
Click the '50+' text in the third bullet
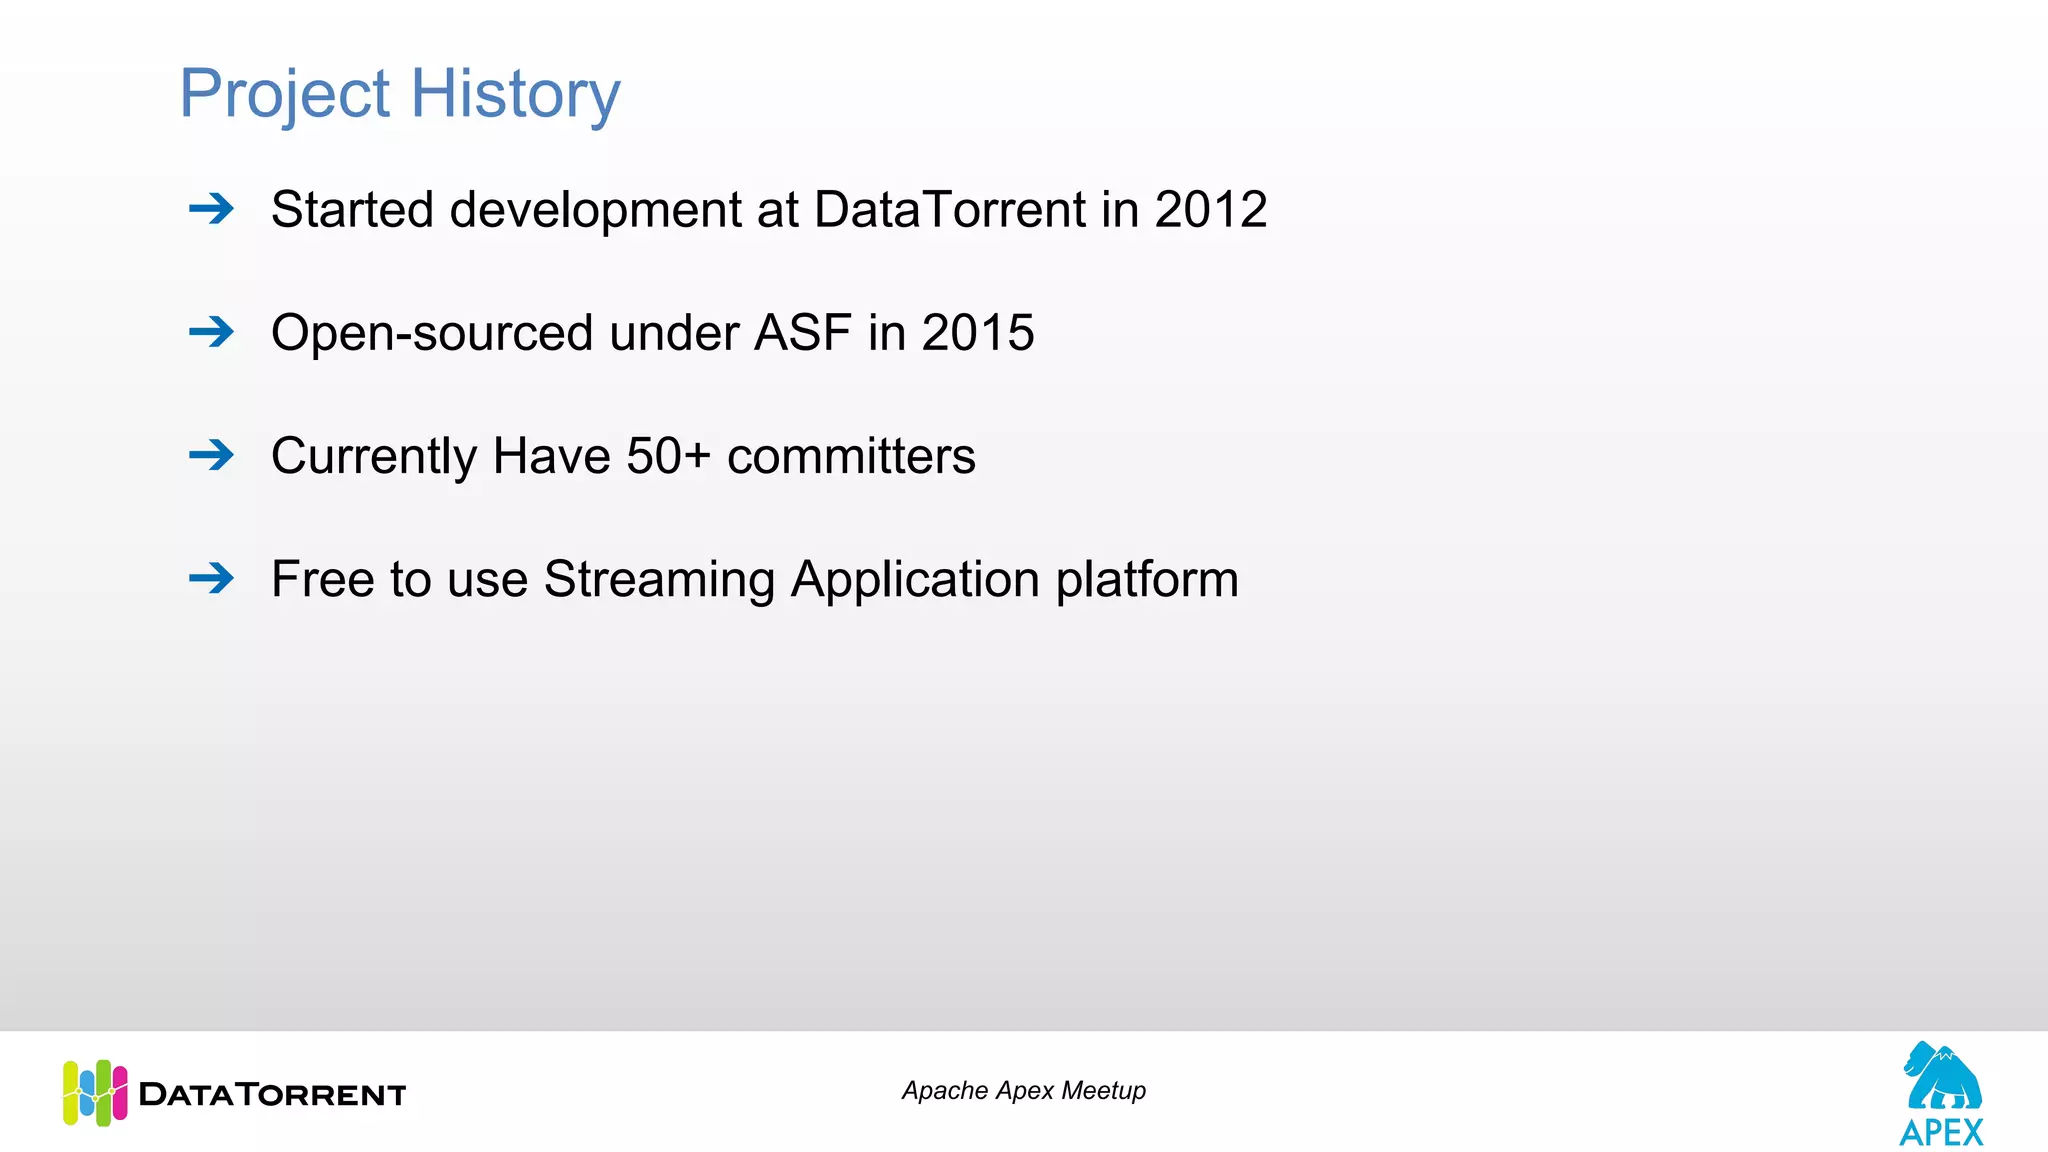(x=668, y=456)
